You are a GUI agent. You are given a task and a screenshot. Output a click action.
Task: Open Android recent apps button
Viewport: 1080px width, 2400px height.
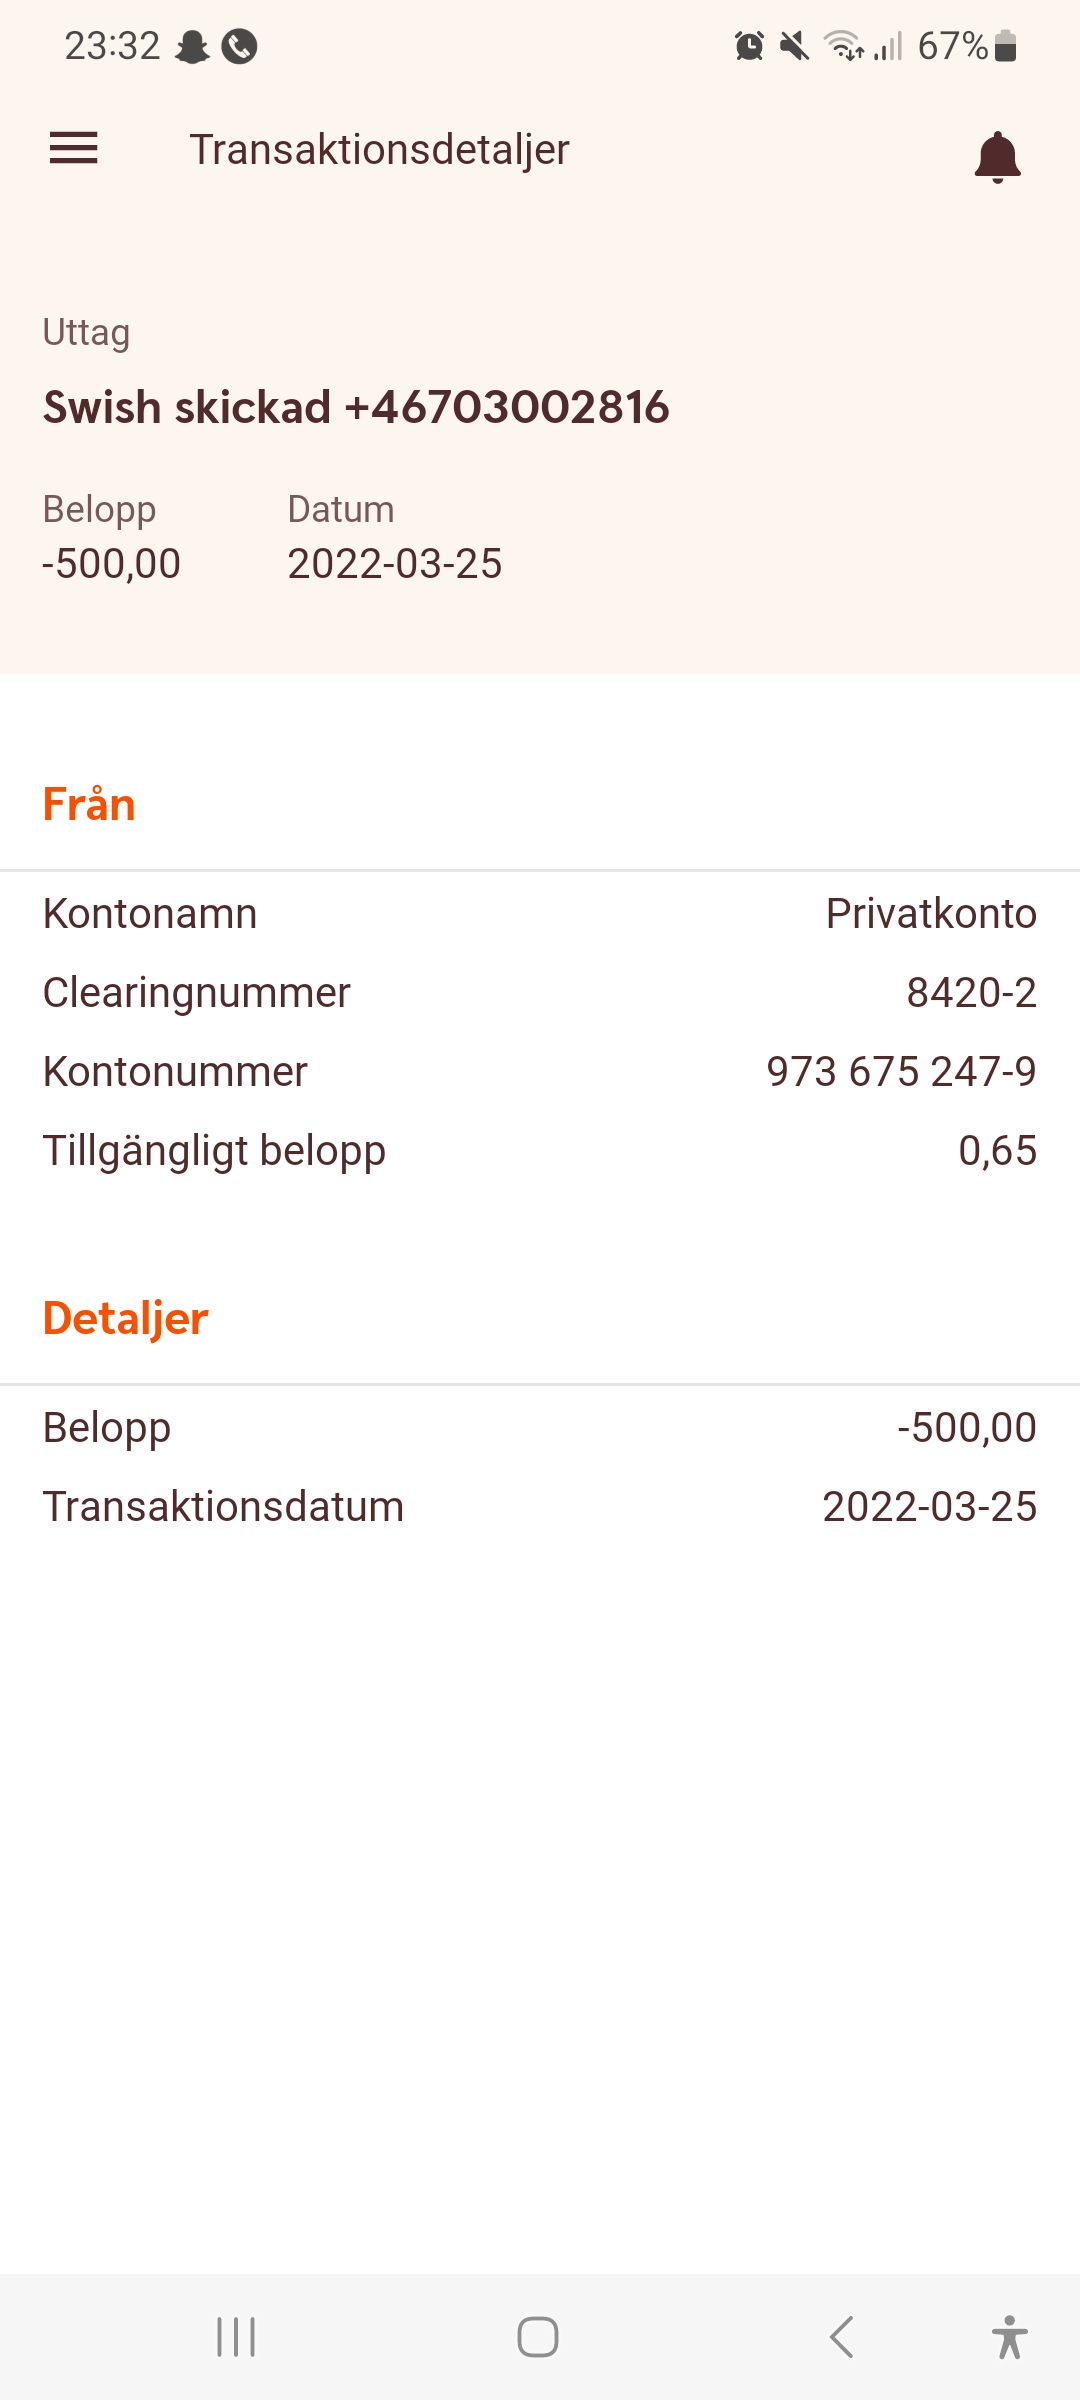pyautogui.click(x=236, y=2337)
